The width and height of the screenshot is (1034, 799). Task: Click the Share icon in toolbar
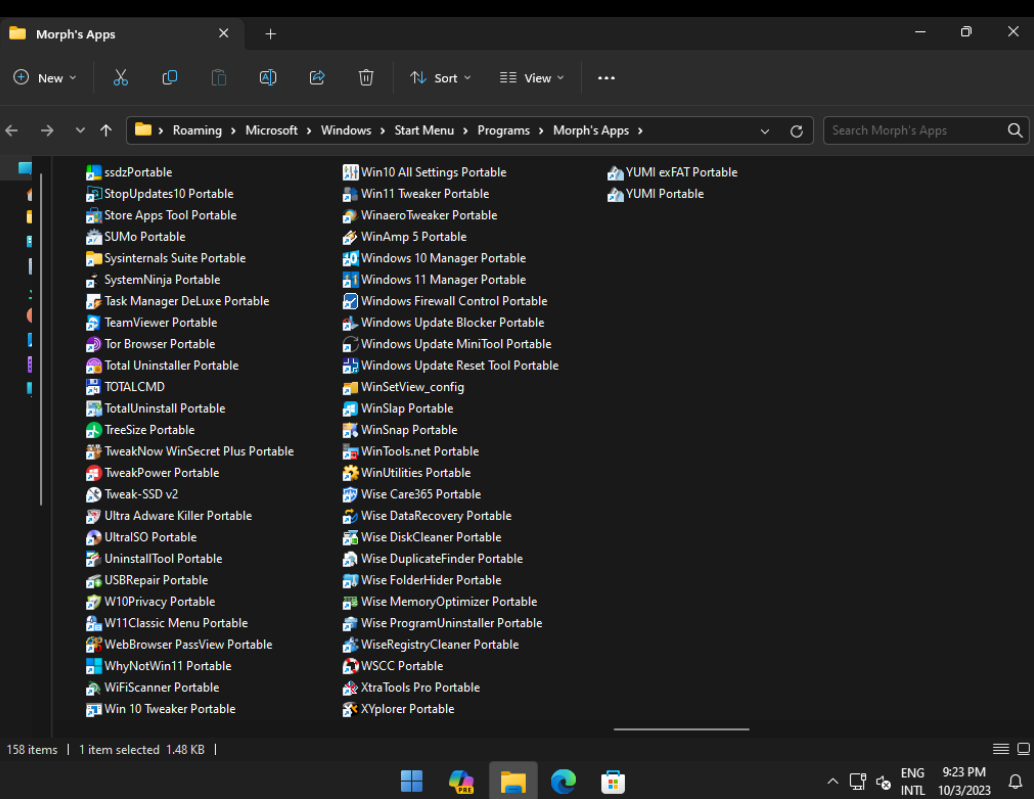[x=317, y=78]
